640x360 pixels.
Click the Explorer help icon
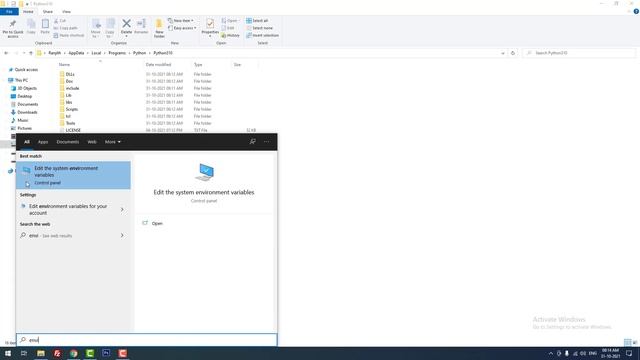click(x=636, y=11)
